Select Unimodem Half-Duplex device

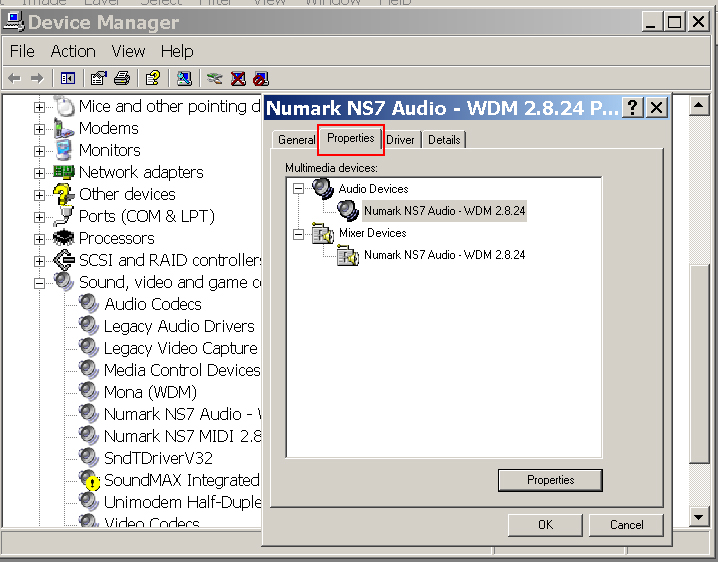click(x=183, y=502)
